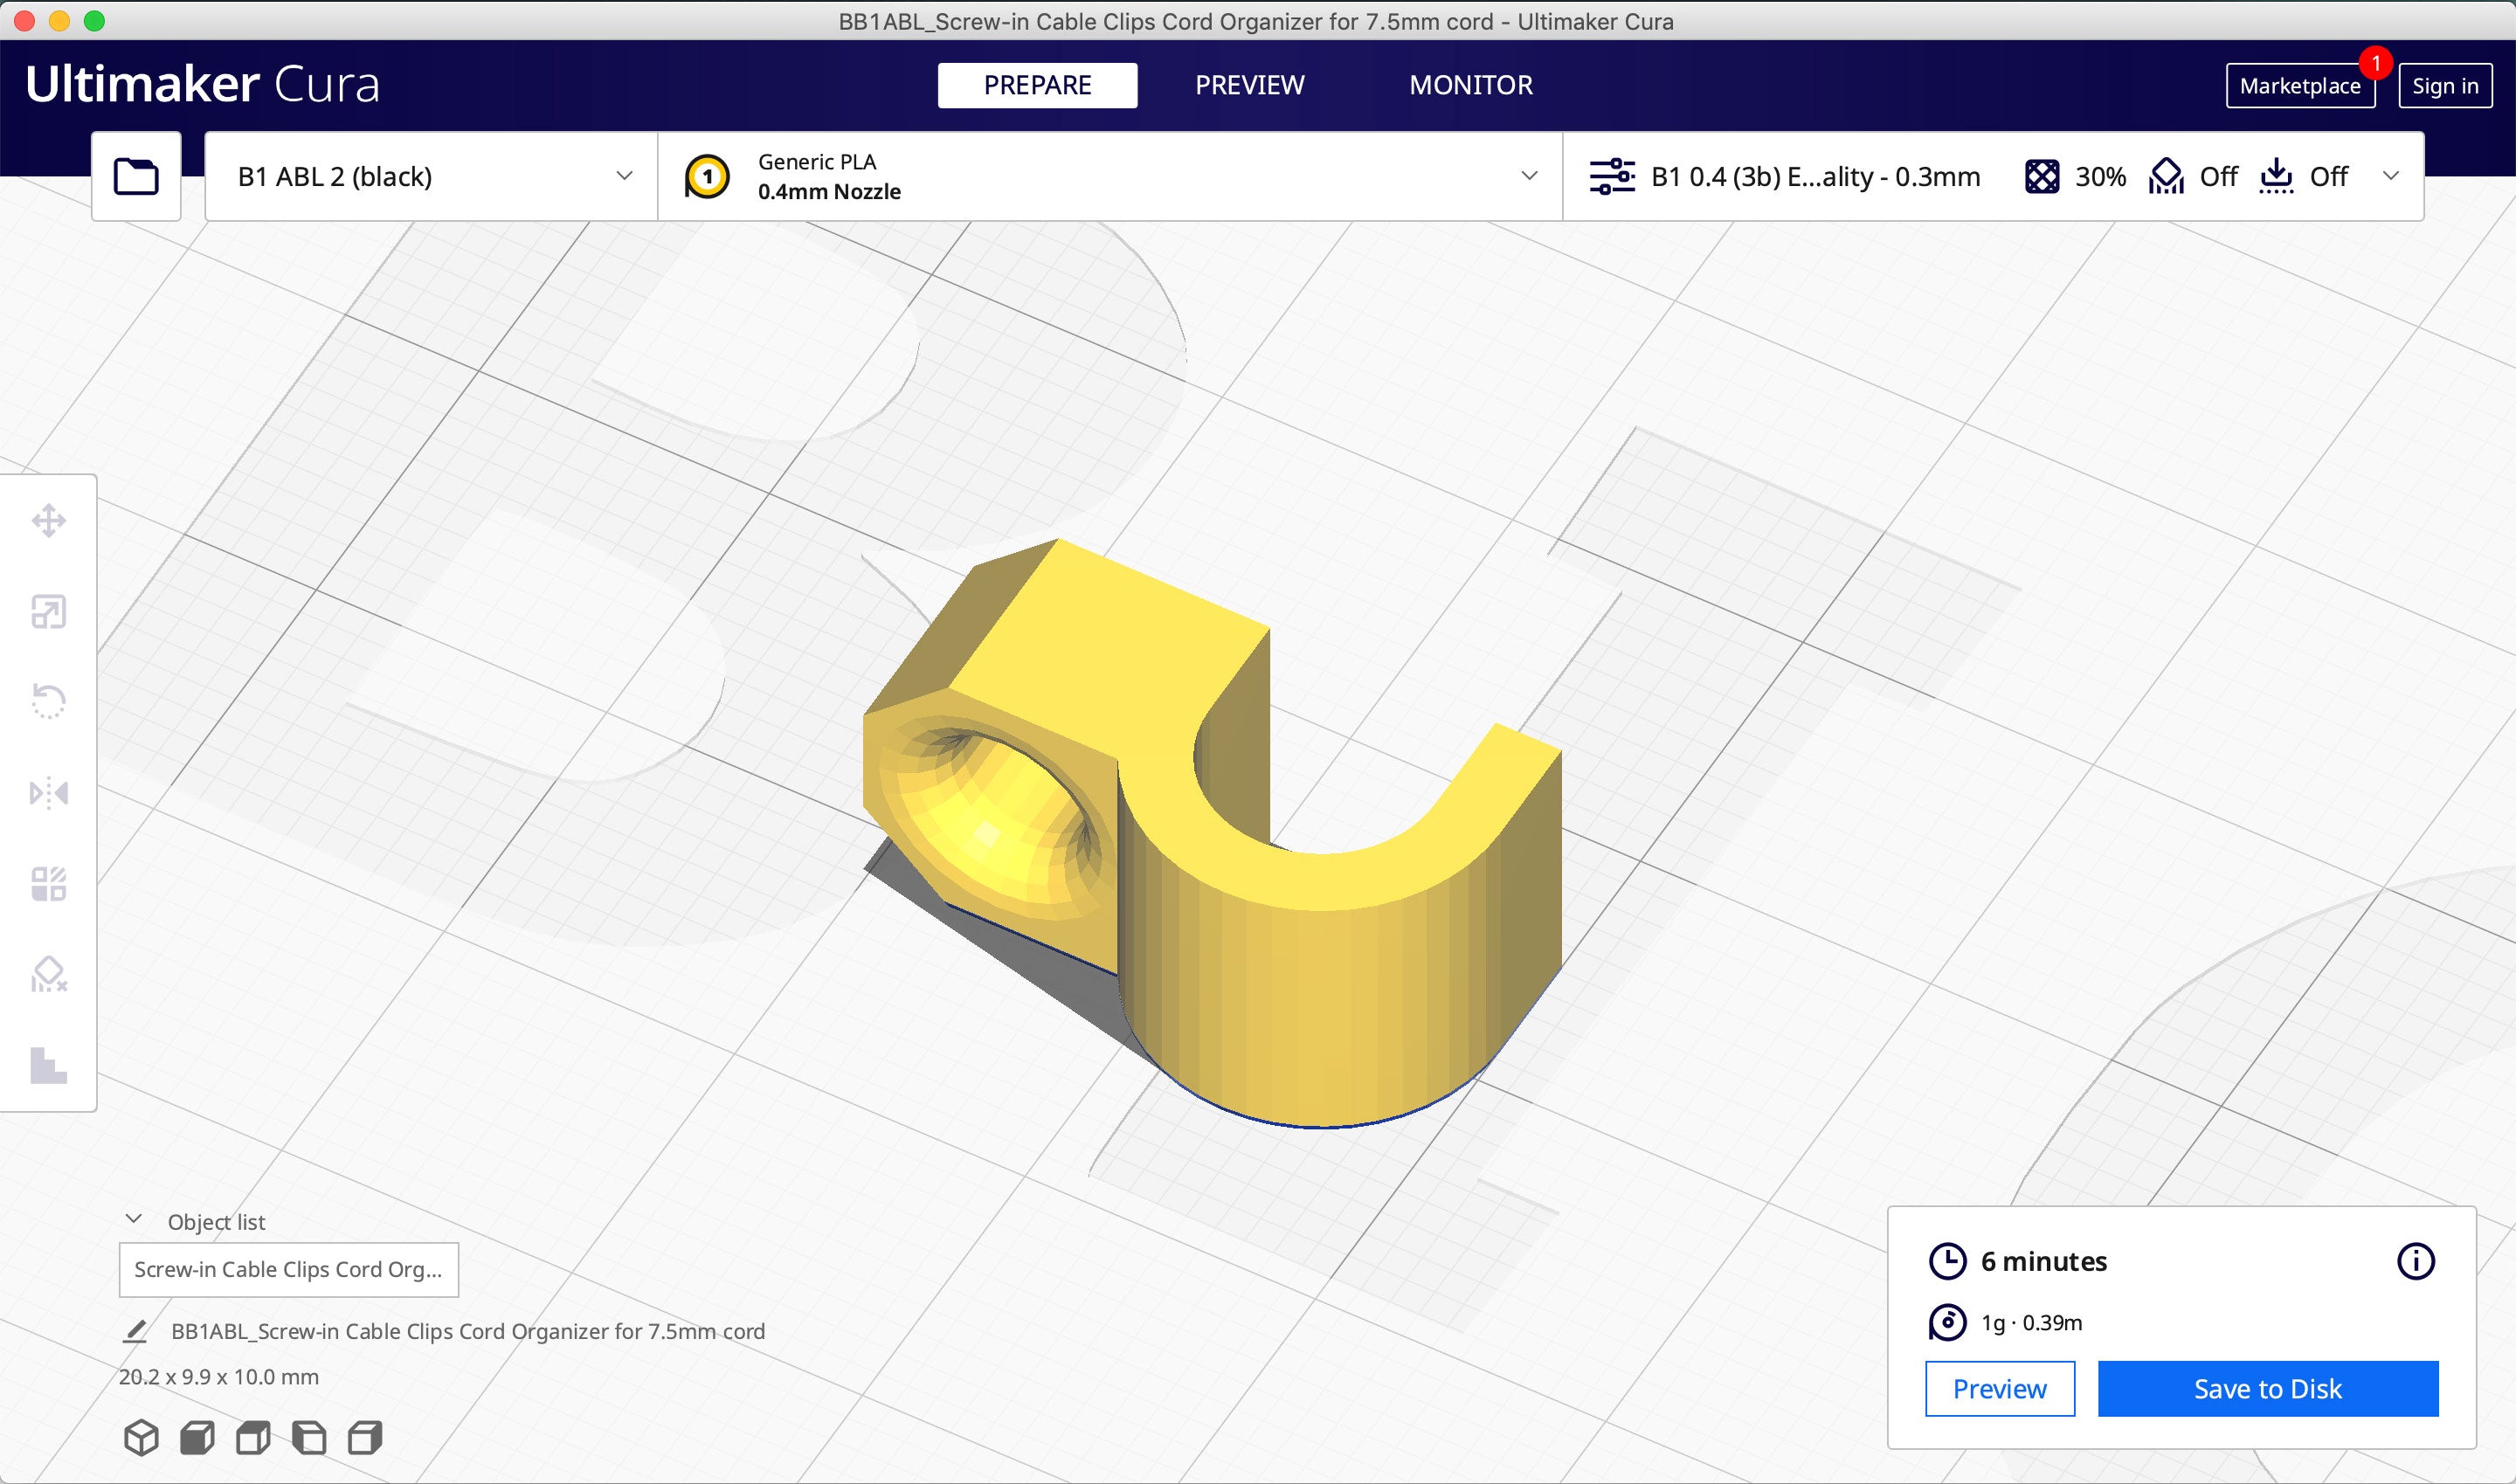This screenshot has height=1484, width=2516.
Task: Click the Open File folder icon
Action: (136, 176)
